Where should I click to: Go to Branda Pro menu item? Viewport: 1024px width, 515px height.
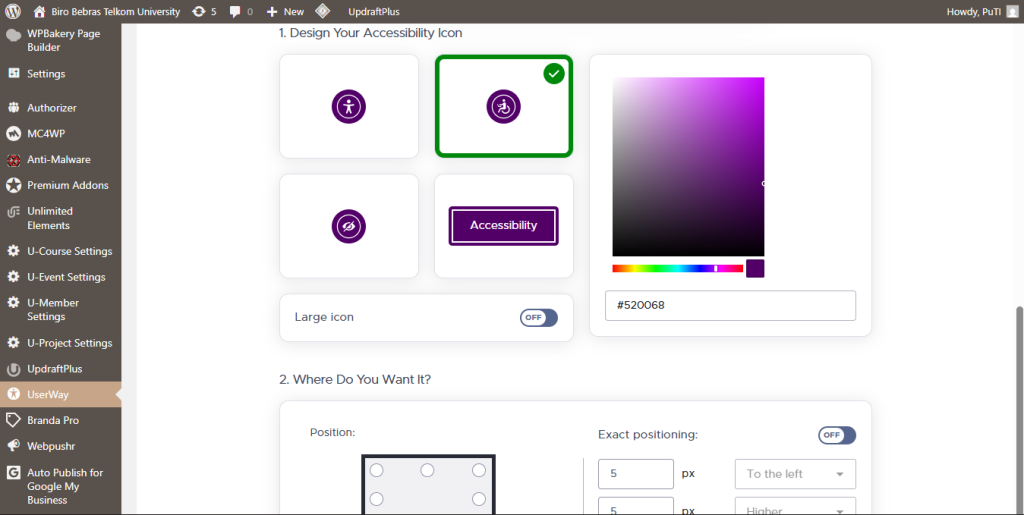[x=52, y=420]
